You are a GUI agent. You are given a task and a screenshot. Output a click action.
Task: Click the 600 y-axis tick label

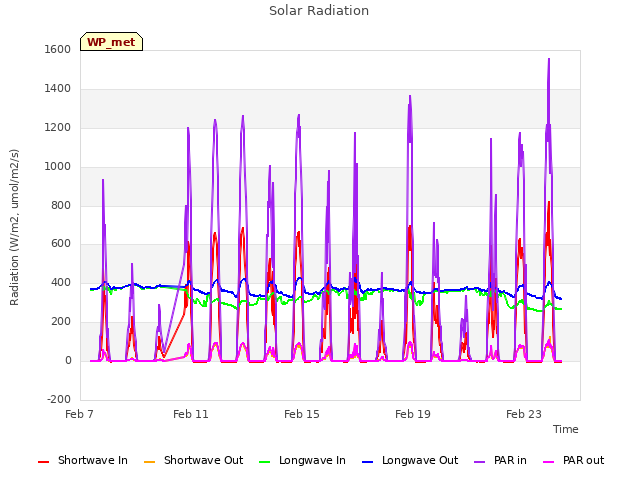click(x=61, y=244)
